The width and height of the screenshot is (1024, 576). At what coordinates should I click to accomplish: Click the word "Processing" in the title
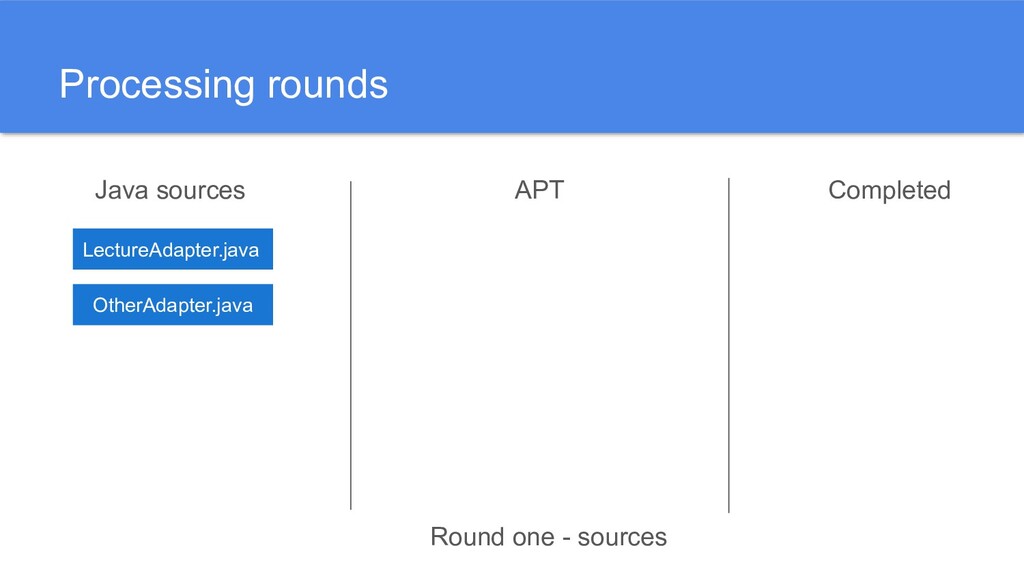pos(157,84)
